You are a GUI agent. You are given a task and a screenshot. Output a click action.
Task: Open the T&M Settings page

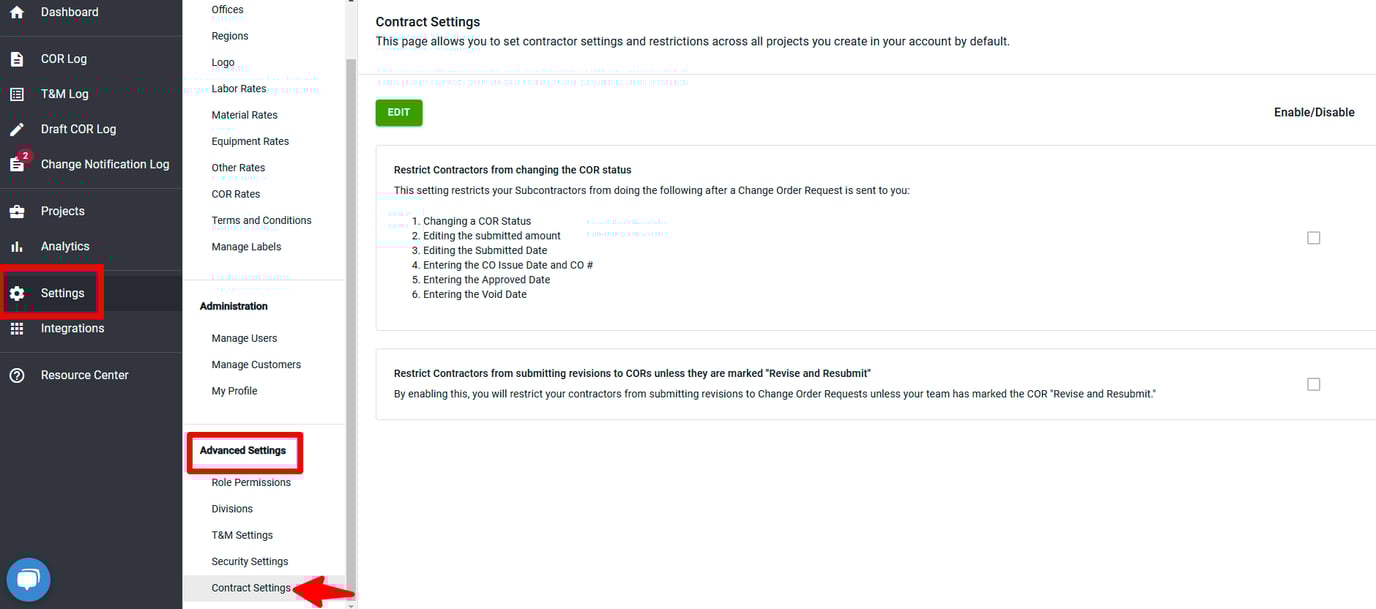tap(242, 536)
